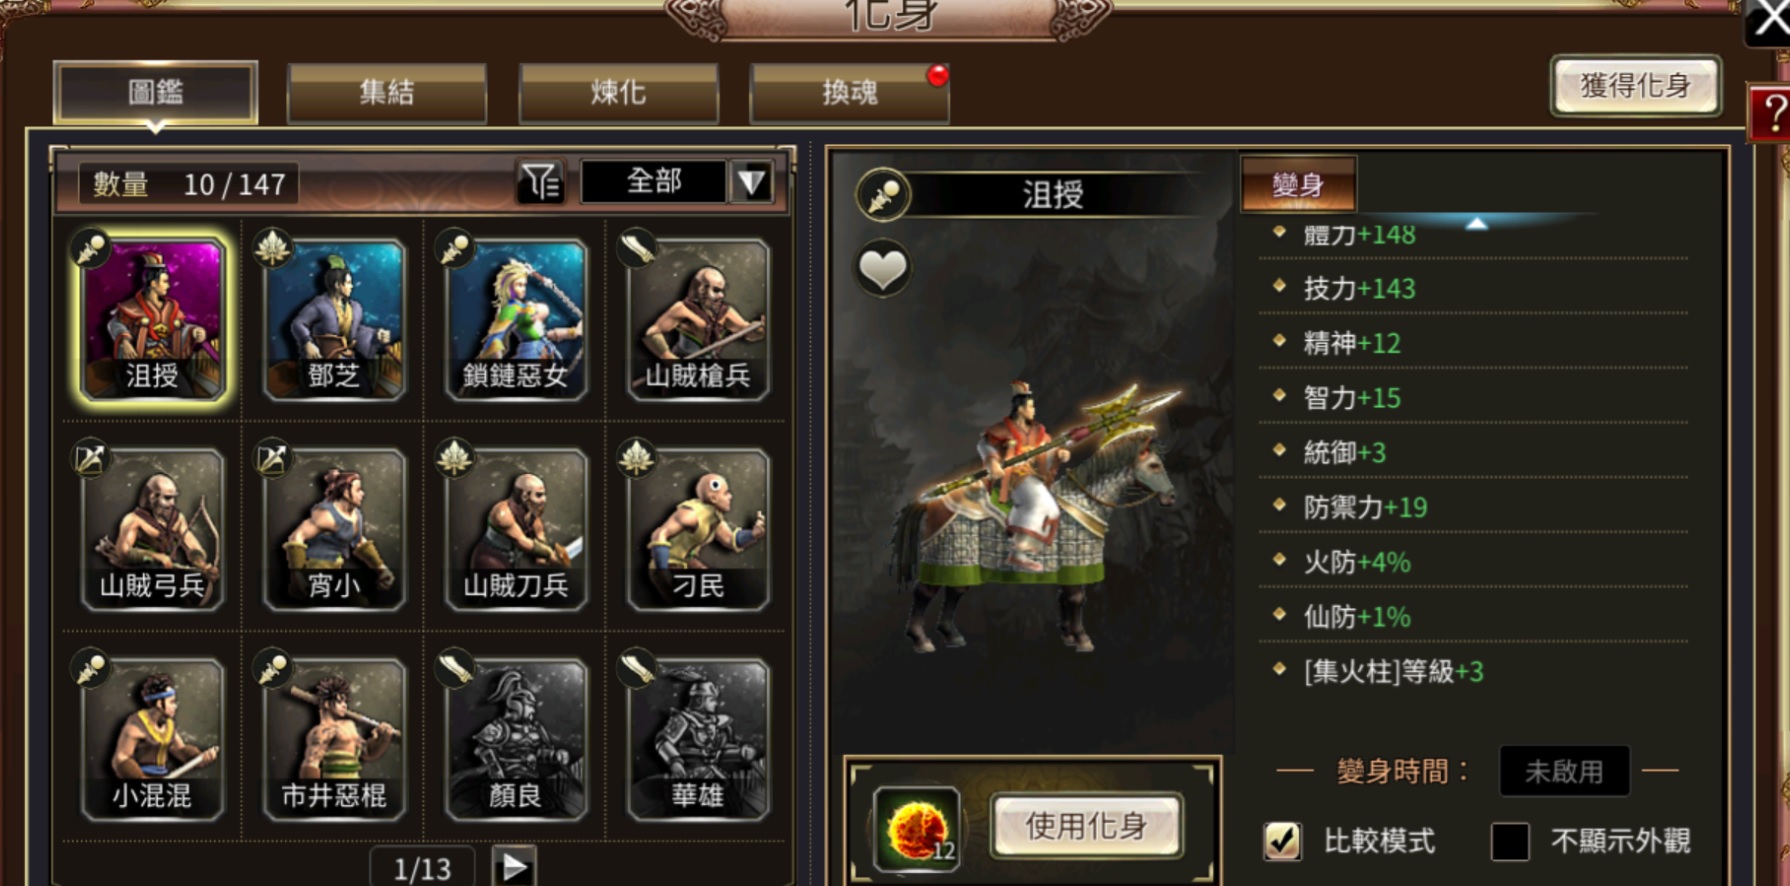Click the staff class icon beside 沮授 title
This screenshot has height=886, width=1790.
pyautogui.click(x=883, y=195)
